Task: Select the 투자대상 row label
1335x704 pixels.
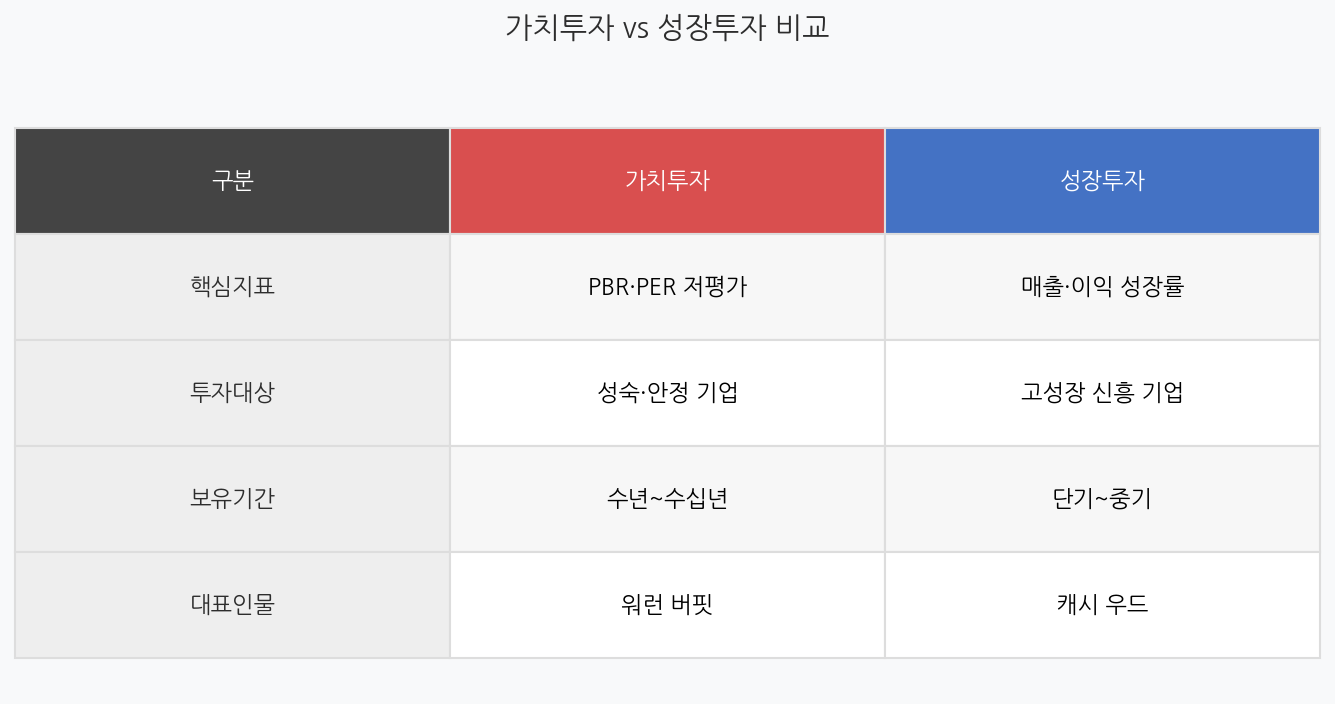Action: [x=232, y=393]
